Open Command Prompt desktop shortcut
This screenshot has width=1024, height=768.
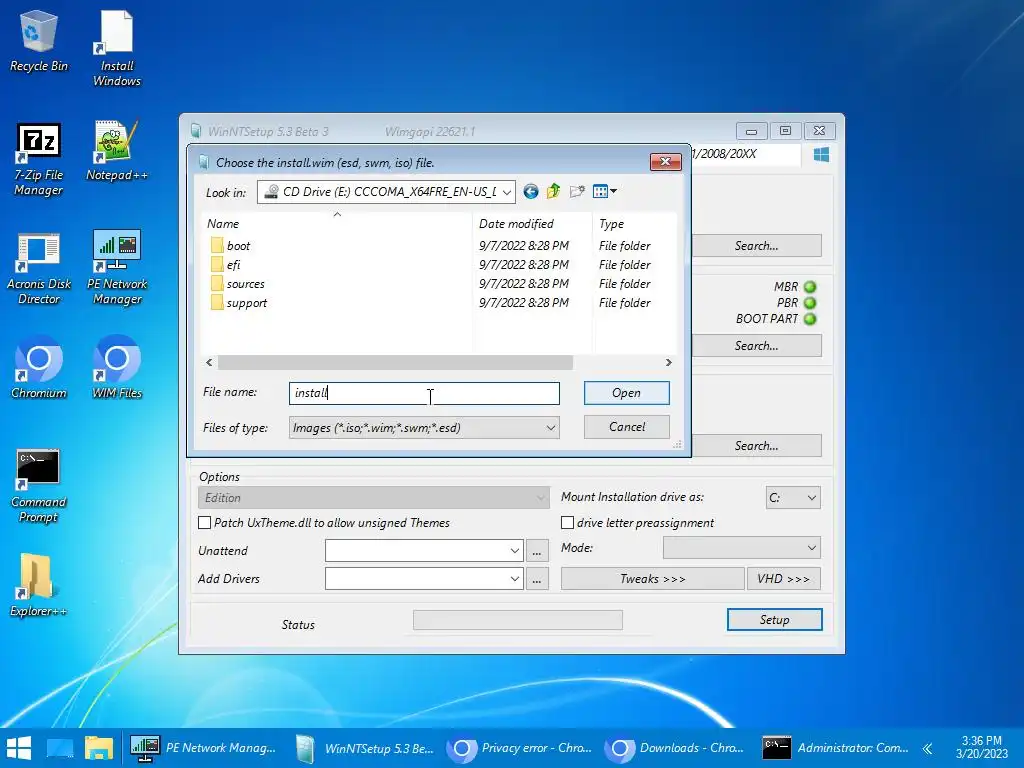[x=39, y=486]
